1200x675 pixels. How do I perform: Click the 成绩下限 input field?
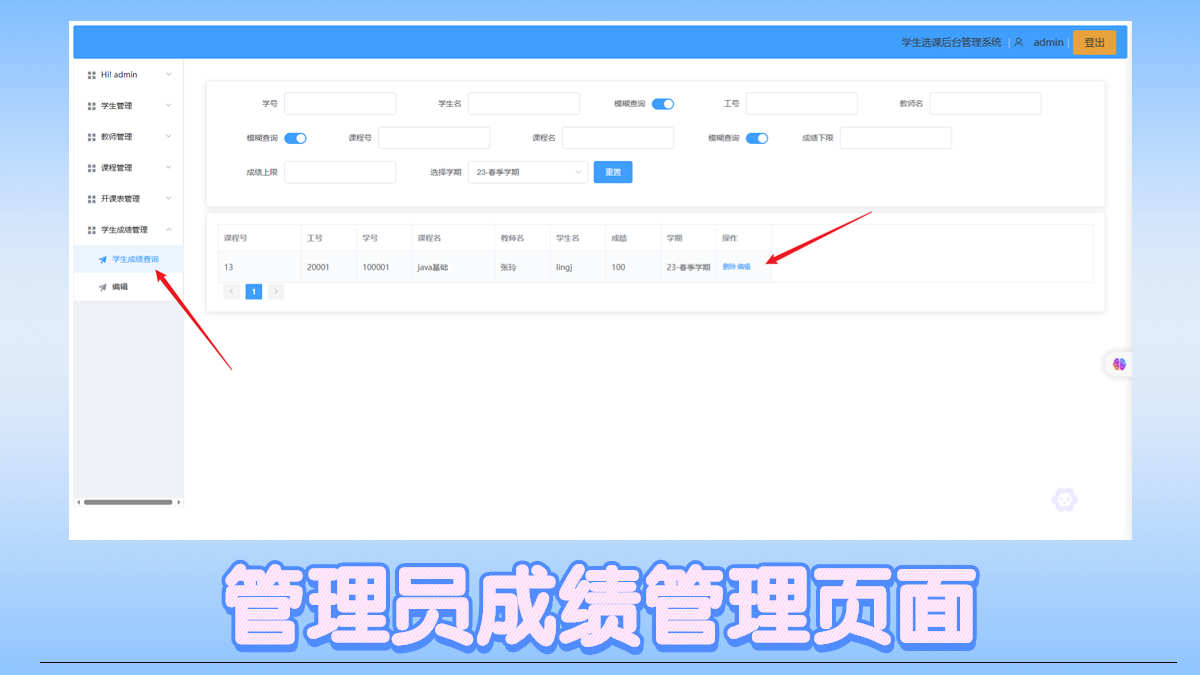[896, 138]
